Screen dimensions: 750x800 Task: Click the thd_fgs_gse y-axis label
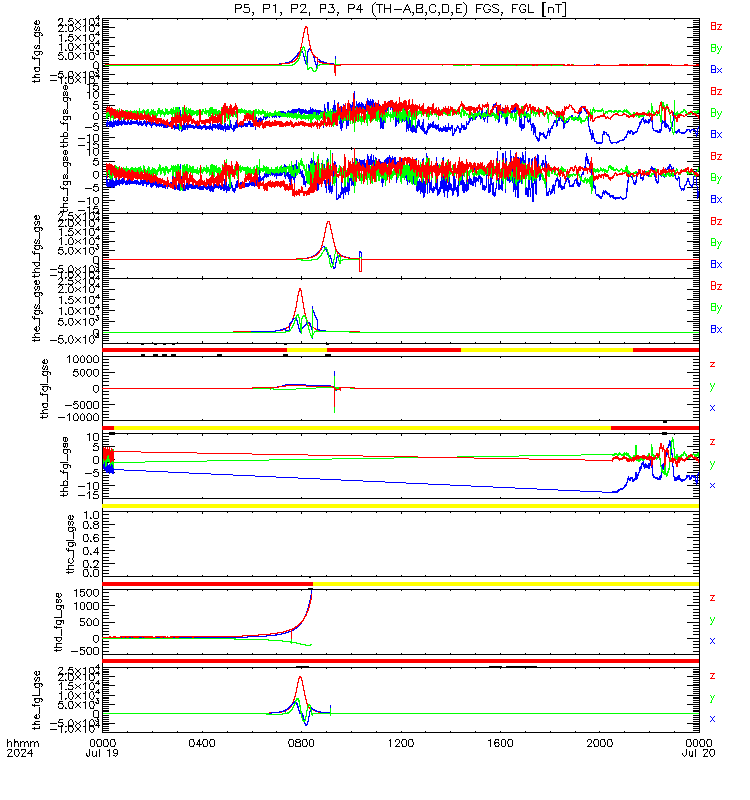click(x=36, y=246)
